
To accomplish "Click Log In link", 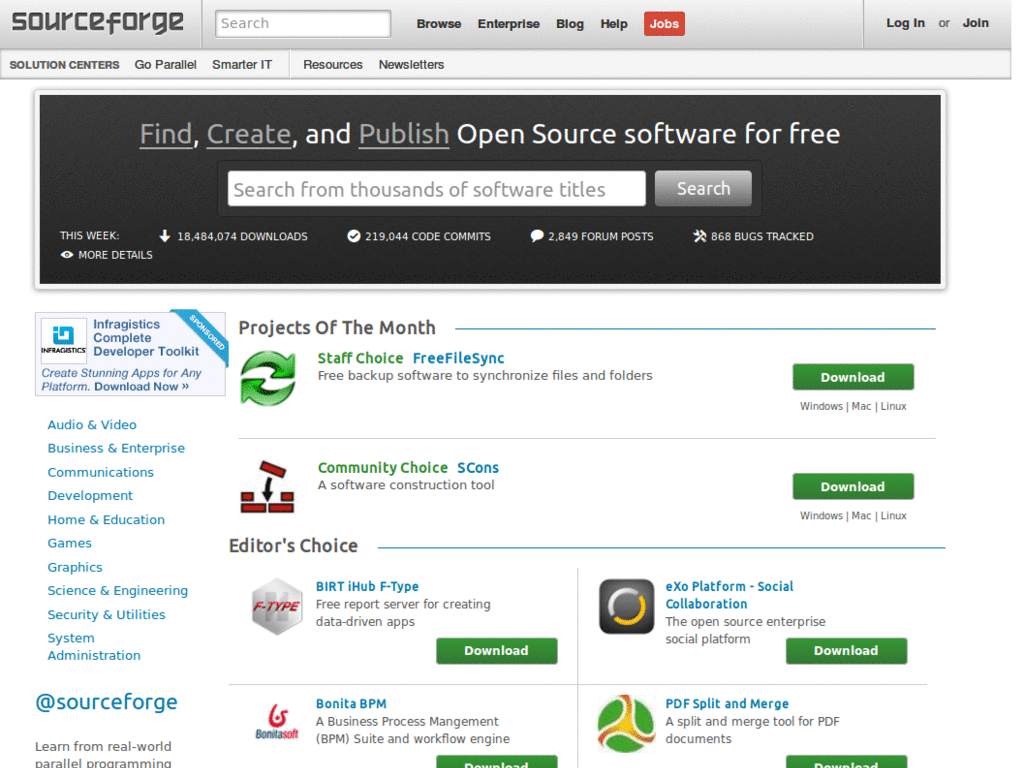I will point(905,23).
